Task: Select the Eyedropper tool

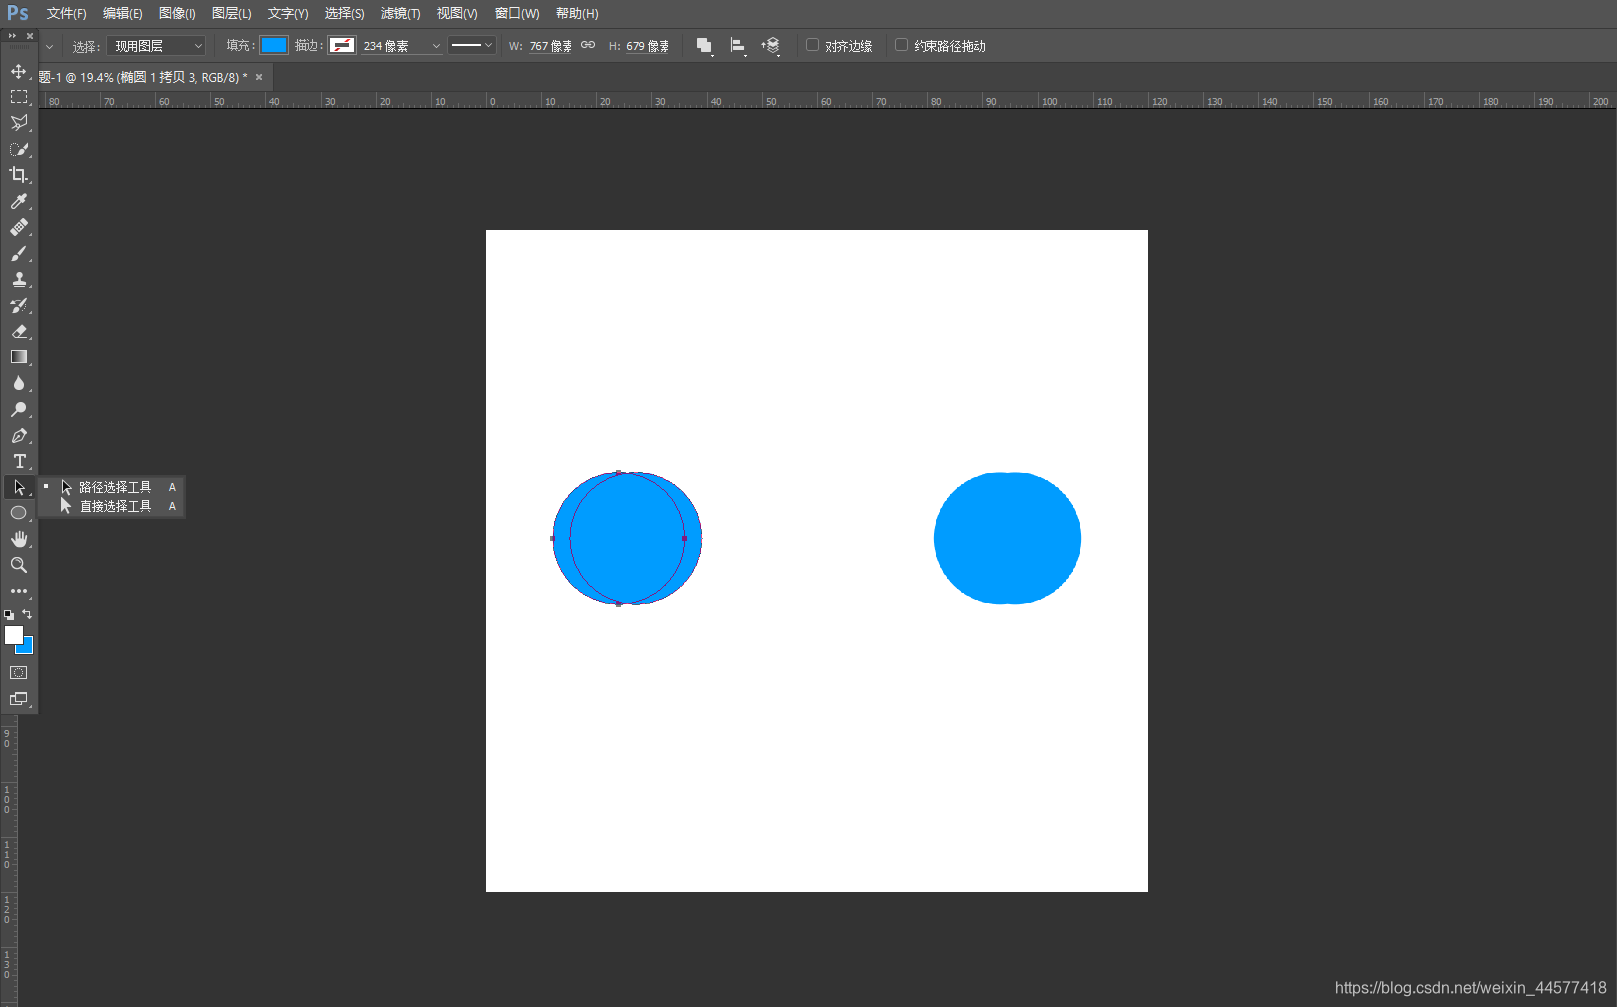Action: (18, 201)
